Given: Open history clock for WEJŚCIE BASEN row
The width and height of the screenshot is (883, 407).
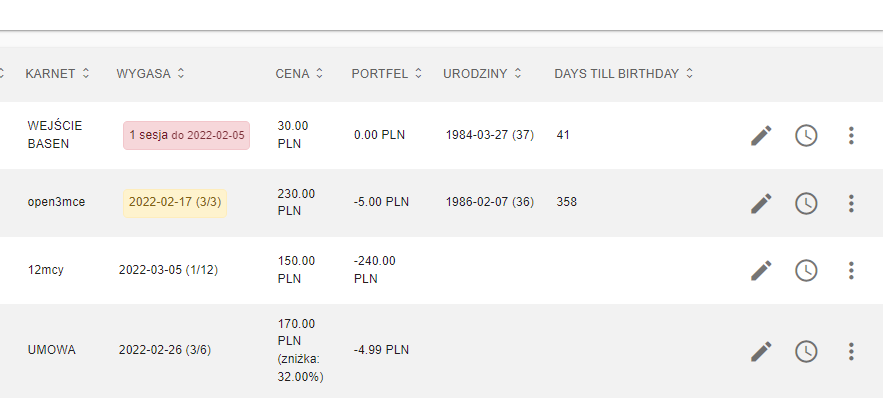Looking at the screenshot, I should (806, 136).
